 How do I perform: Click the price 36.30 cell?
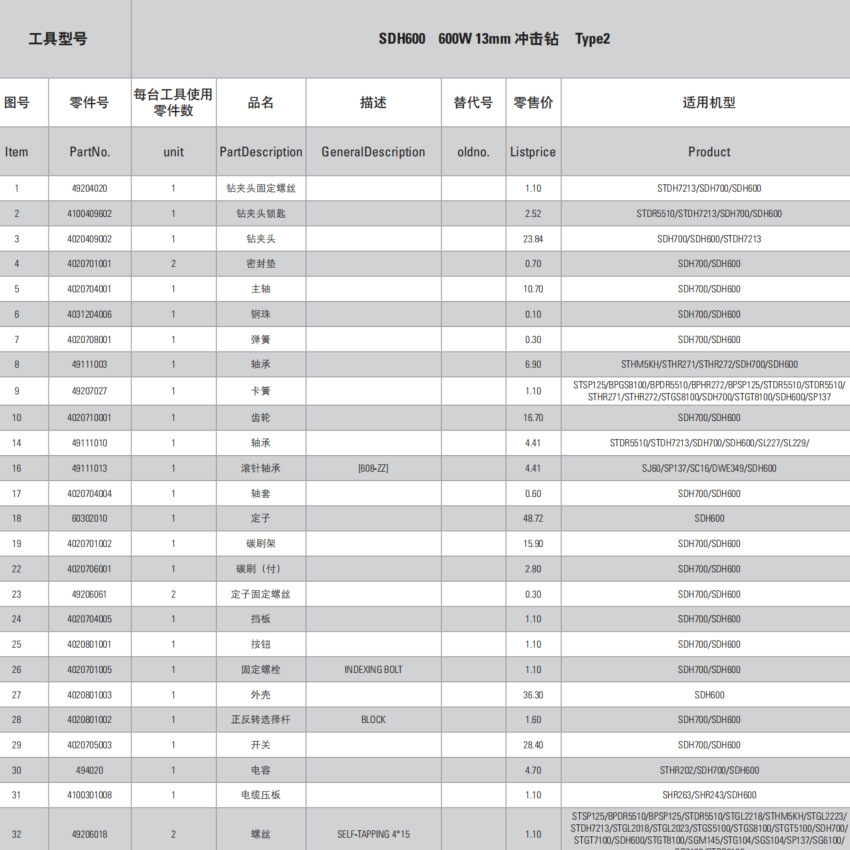click(x=533, y=695)
